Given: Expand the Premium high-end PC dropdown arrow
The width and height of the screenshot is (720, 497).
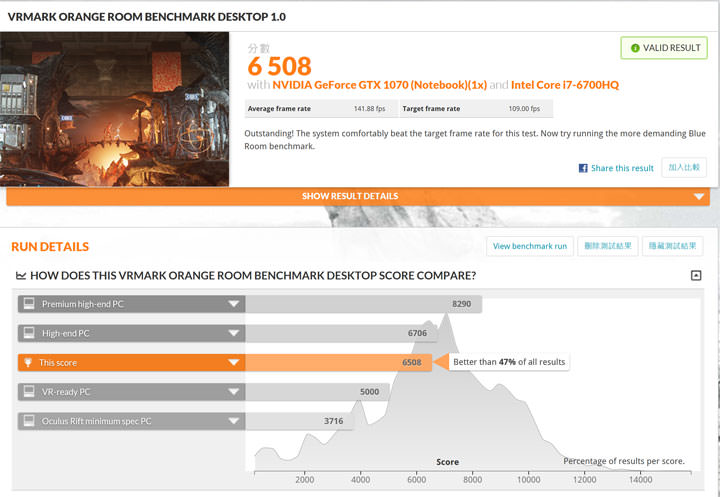Looking at the screenshot, I should tap(233, 303).
